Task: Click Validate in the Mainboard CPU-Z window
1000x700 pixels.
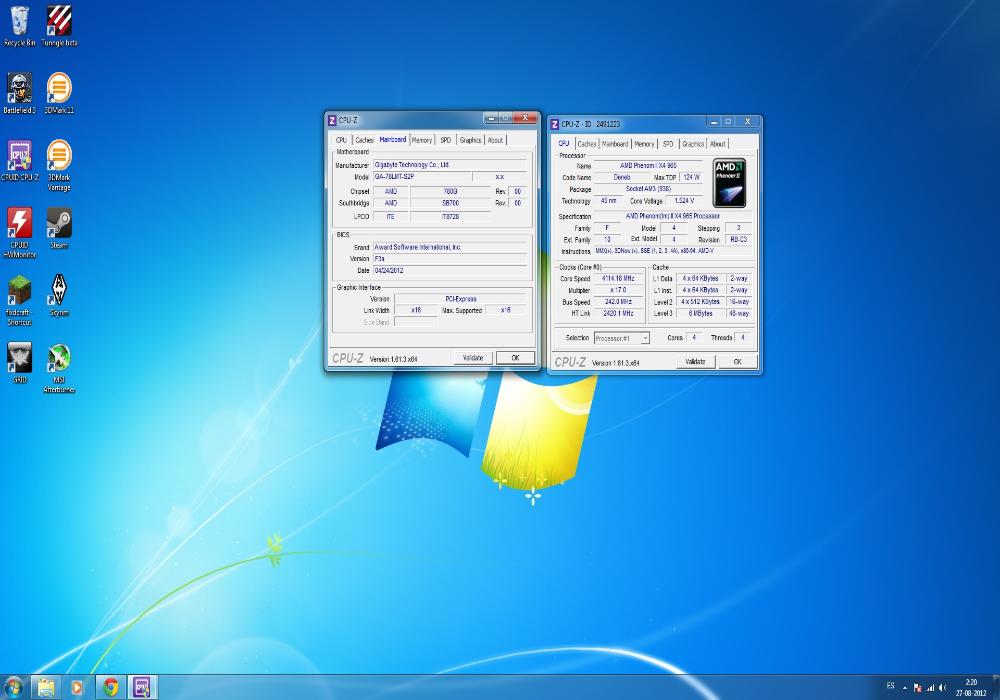Action: pos(473,358)
